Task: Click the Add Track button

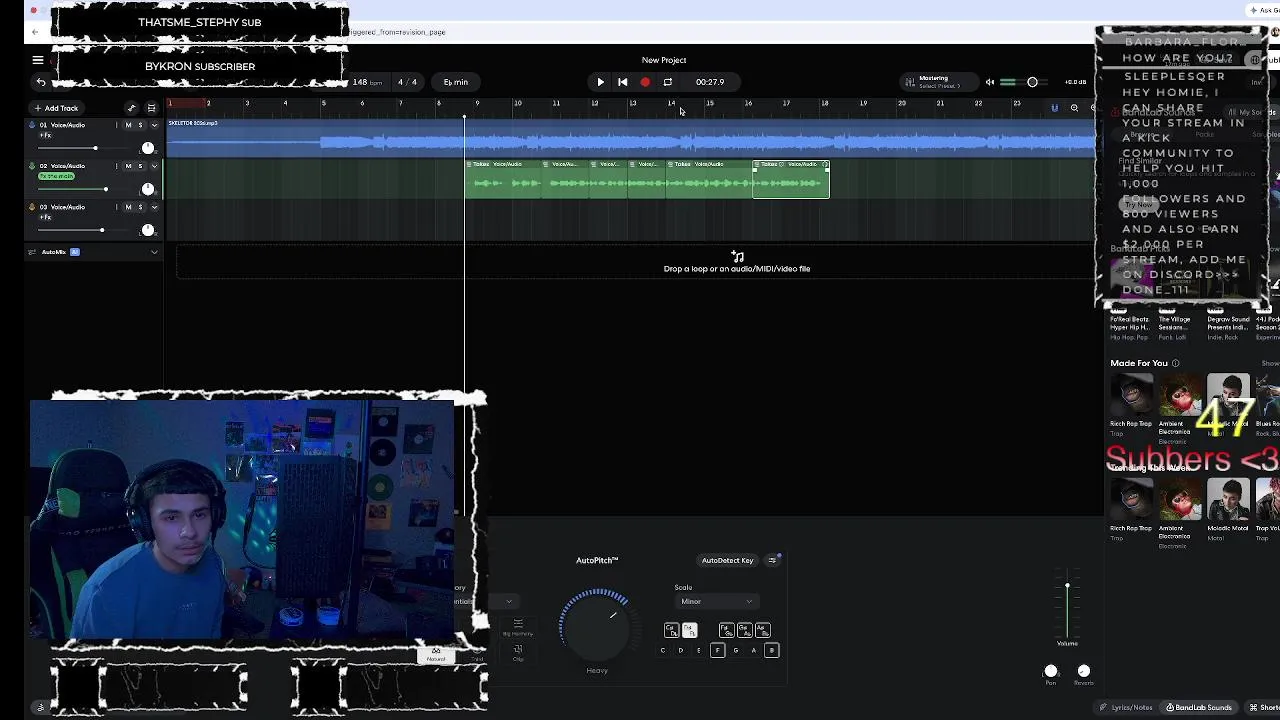Action: (57, 108)
